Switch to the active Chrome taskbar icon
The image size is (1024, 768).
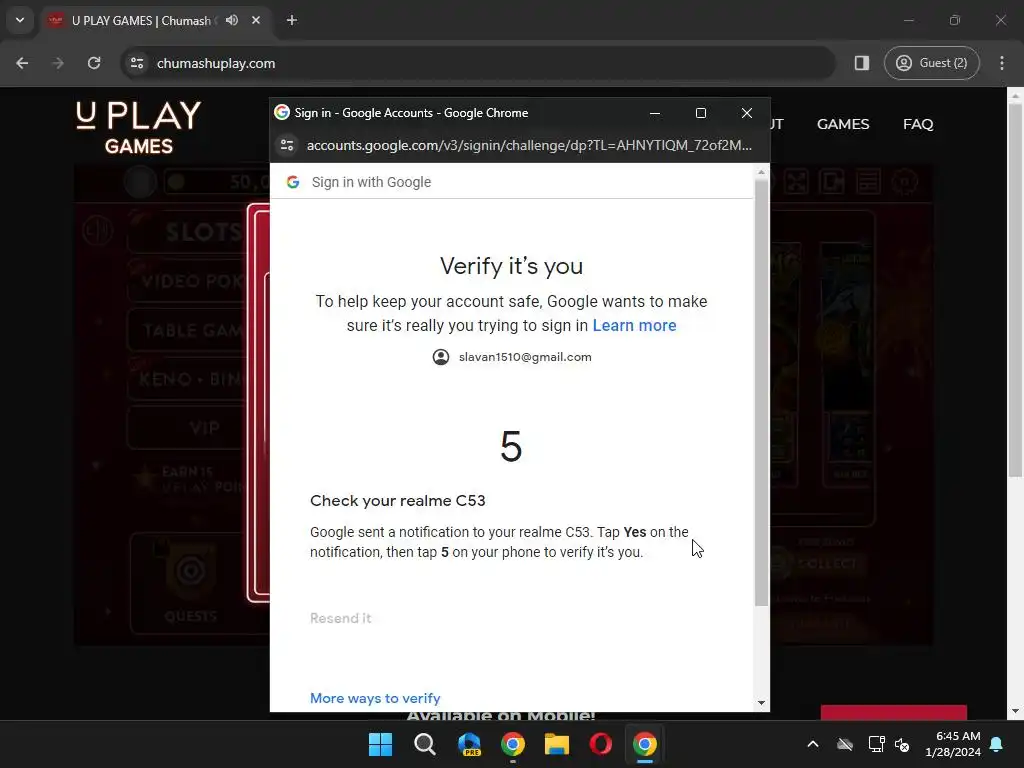(645, 744)
